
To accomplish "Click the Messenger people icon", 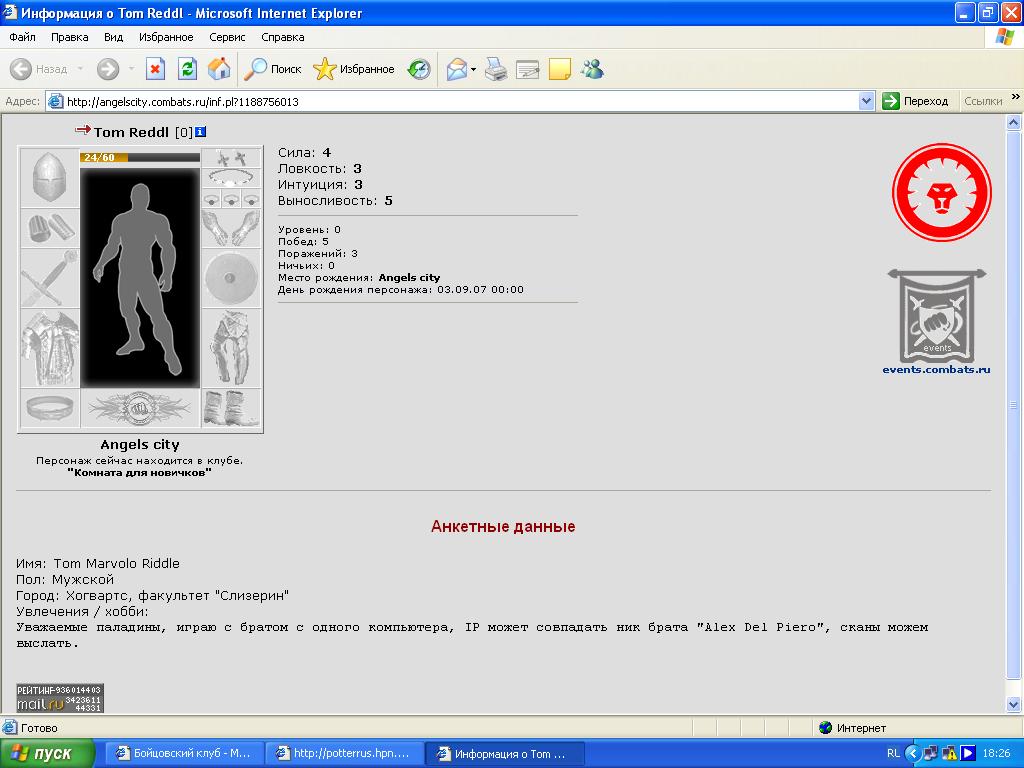I will (x=592, y=69).
